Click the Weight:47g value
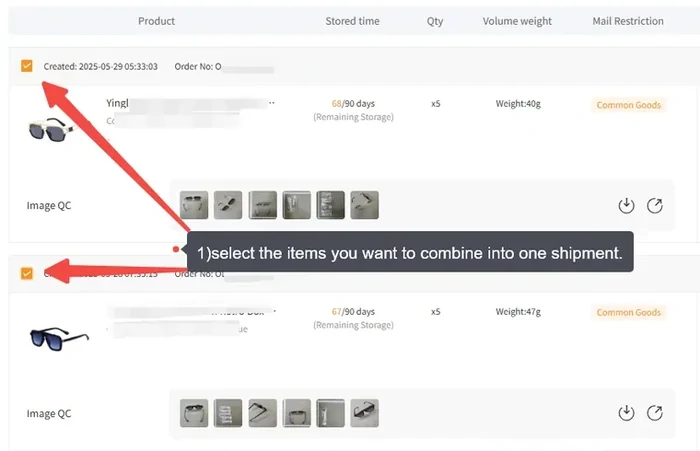Screen dimensions: 700x451 518,312
